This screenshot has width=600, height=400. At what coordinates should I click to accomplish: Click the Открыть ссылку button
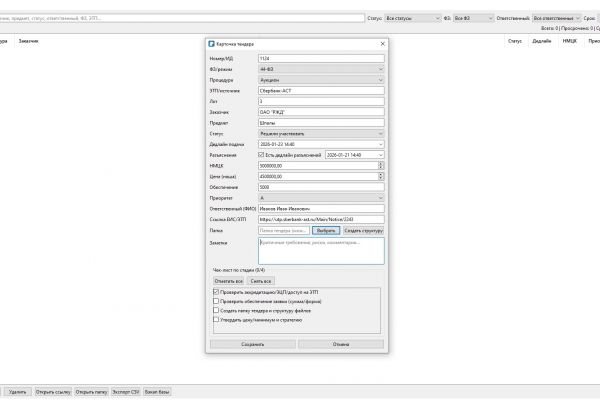click(x=53, y=392)
